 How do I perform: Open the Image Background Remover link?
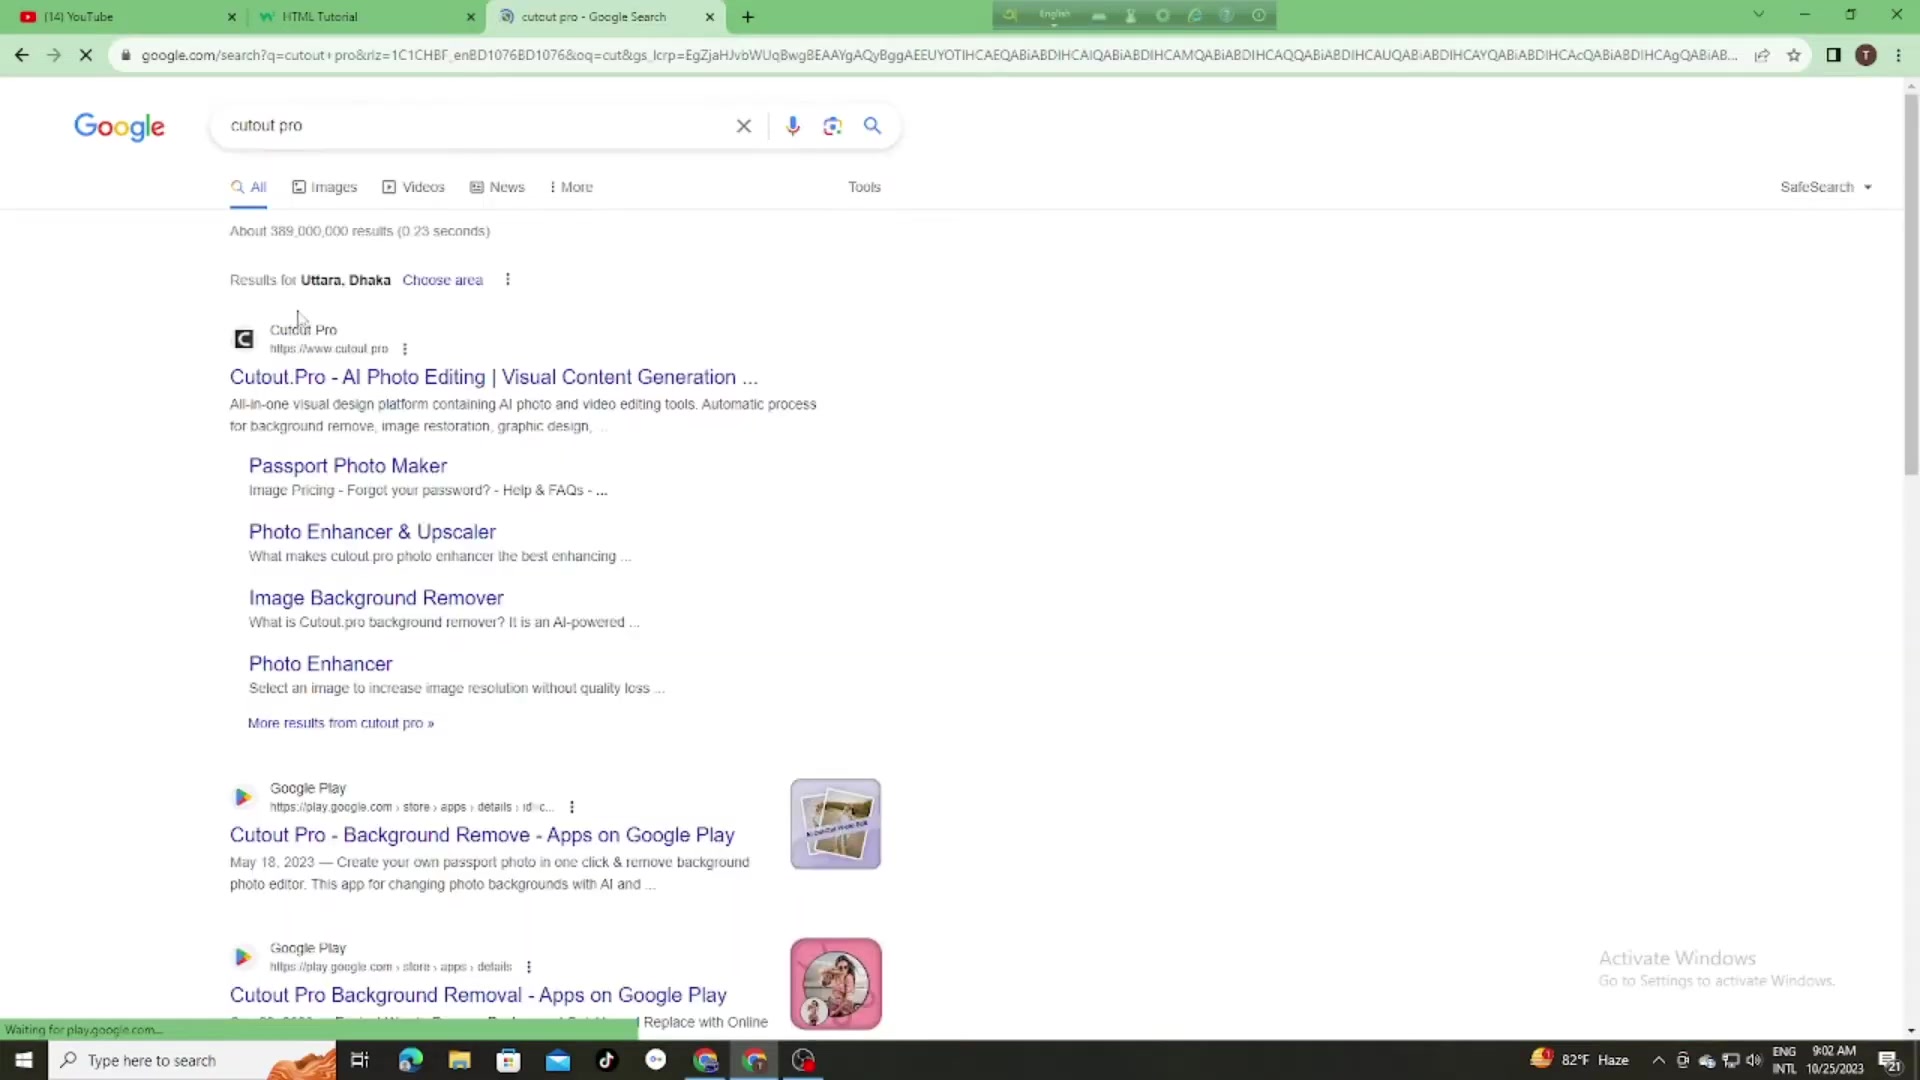point(376,598)
